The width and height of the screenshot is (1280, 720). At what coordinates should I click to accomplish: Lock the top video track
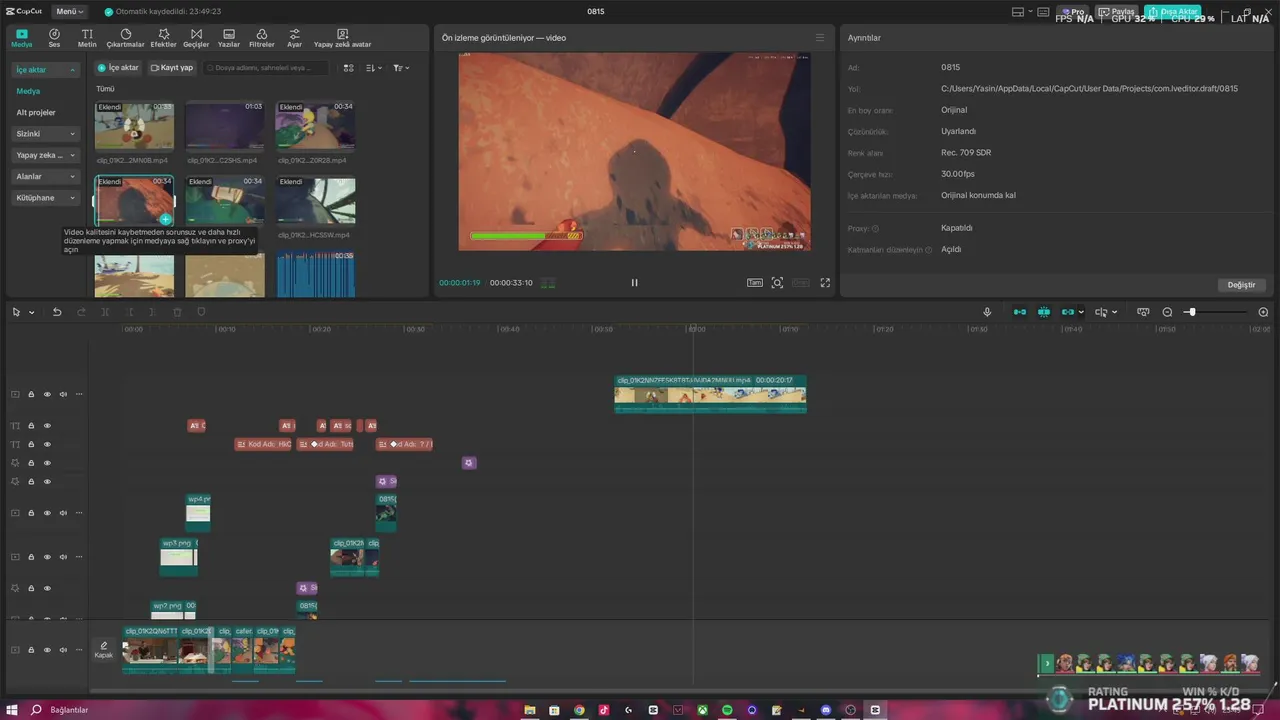point(31,394)
